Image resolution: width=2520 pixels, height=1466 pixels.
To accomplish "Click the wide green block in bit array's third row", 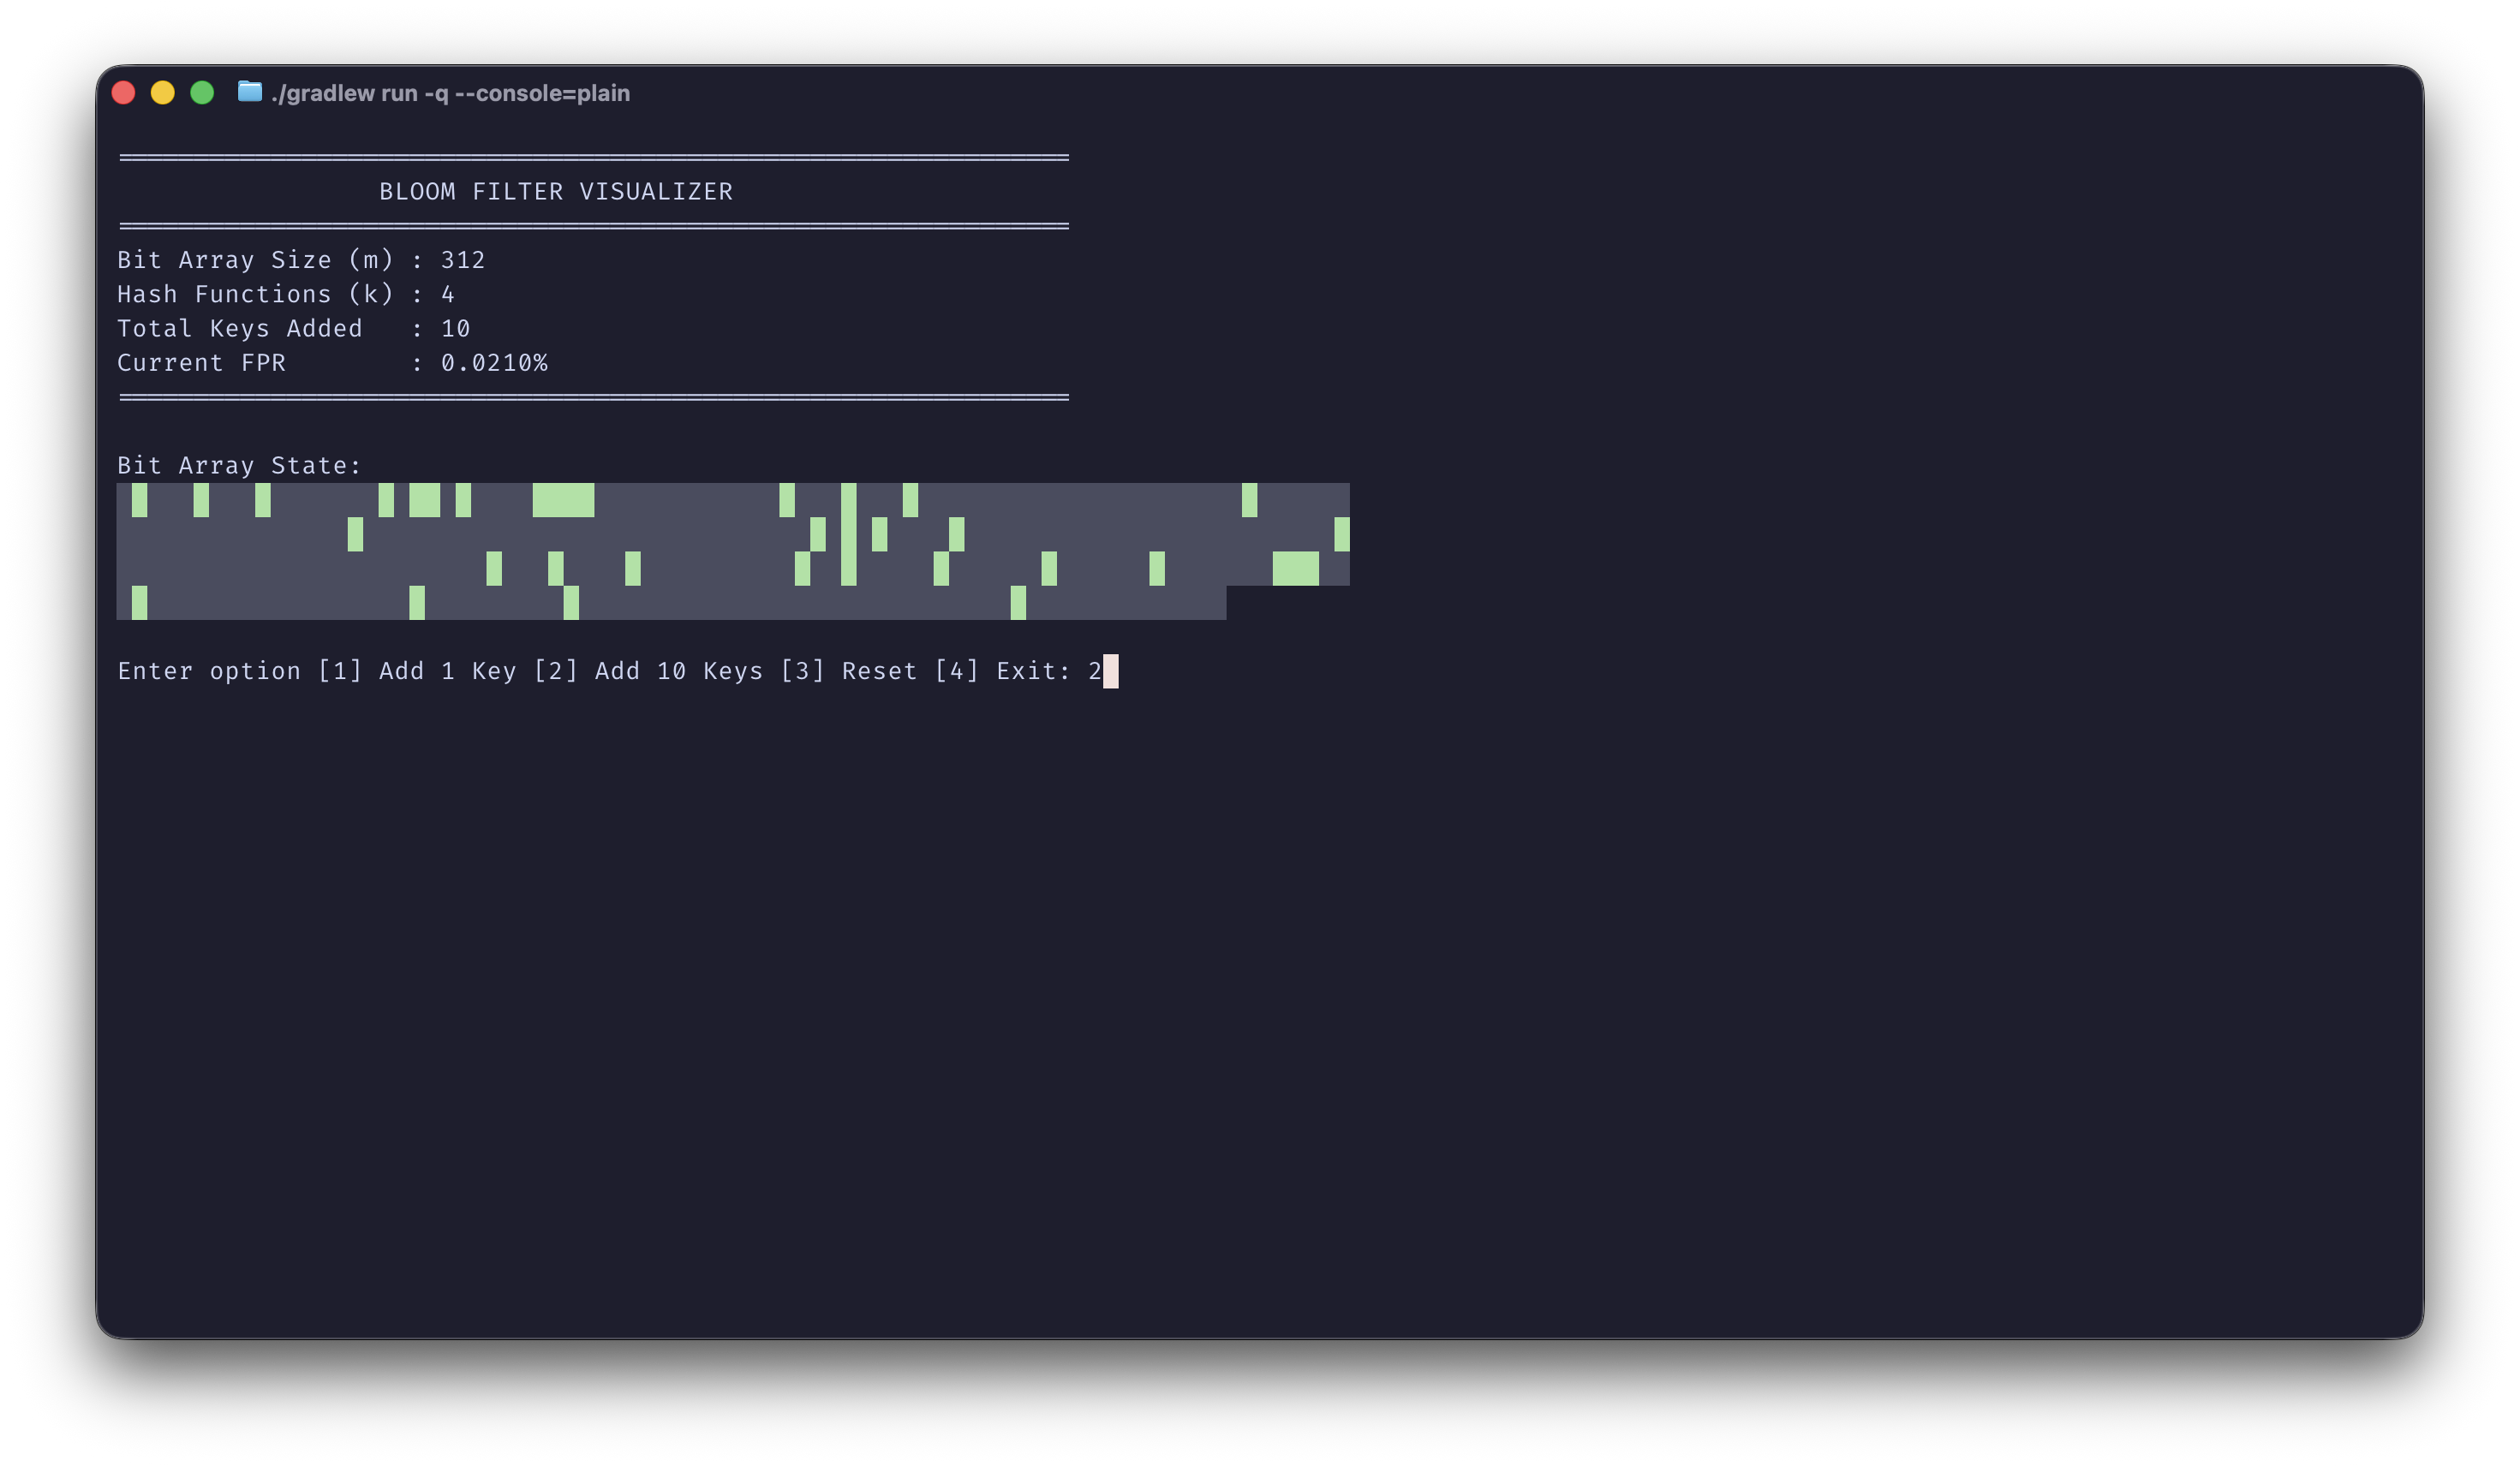I will click(1295, 568).
